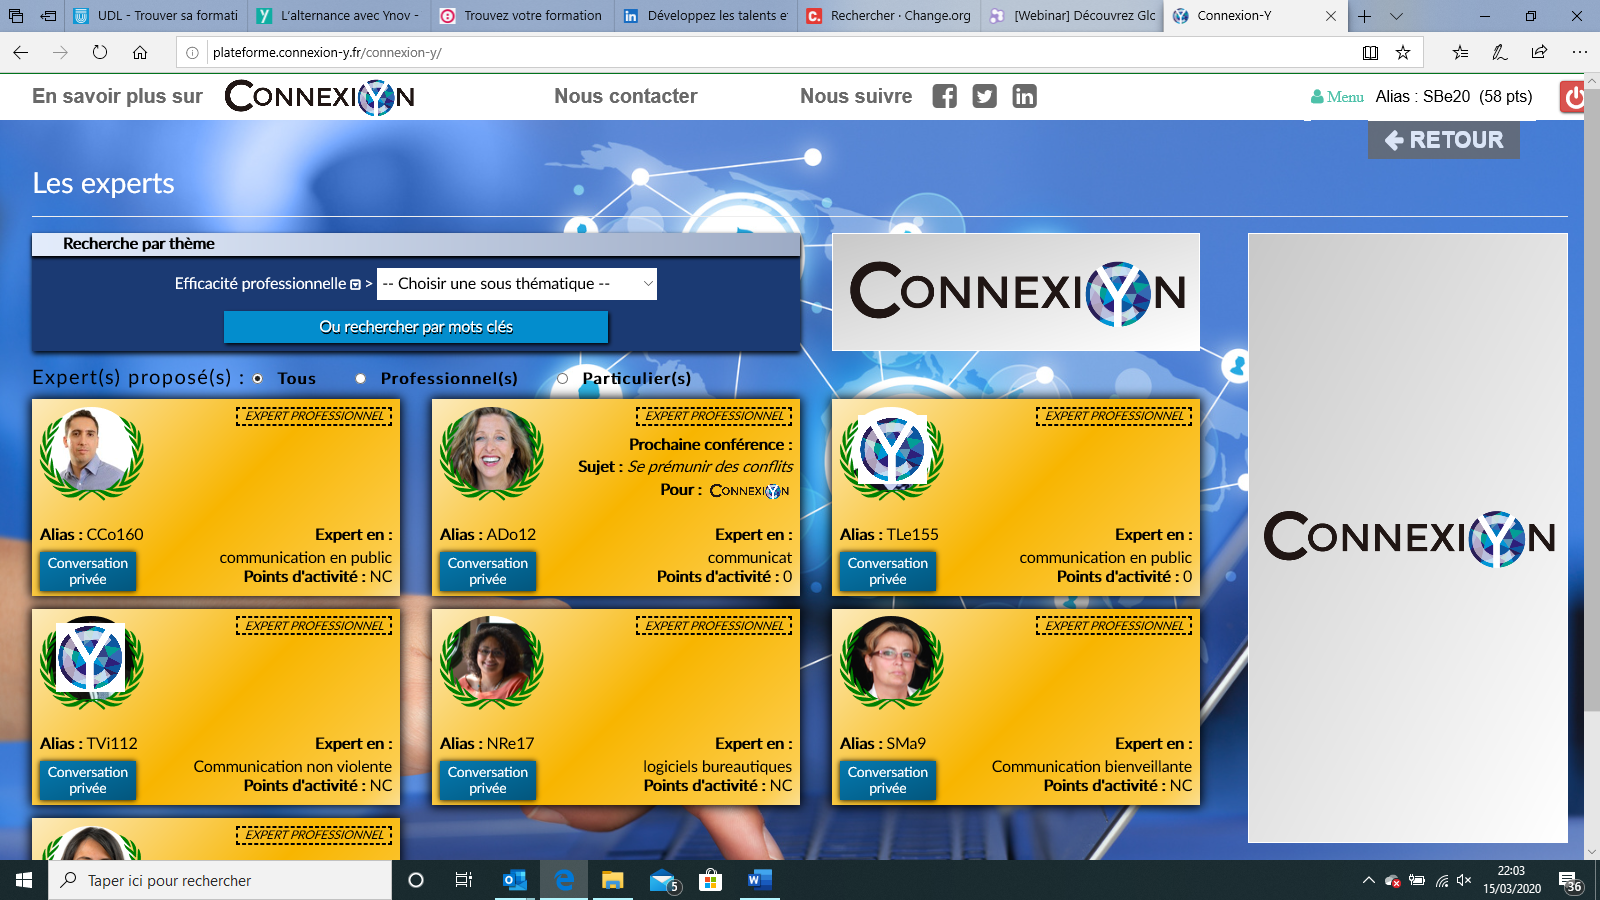Toggle reading view icon in address bar
This screenshot has height=900, width=1600.
(1370, 52)
